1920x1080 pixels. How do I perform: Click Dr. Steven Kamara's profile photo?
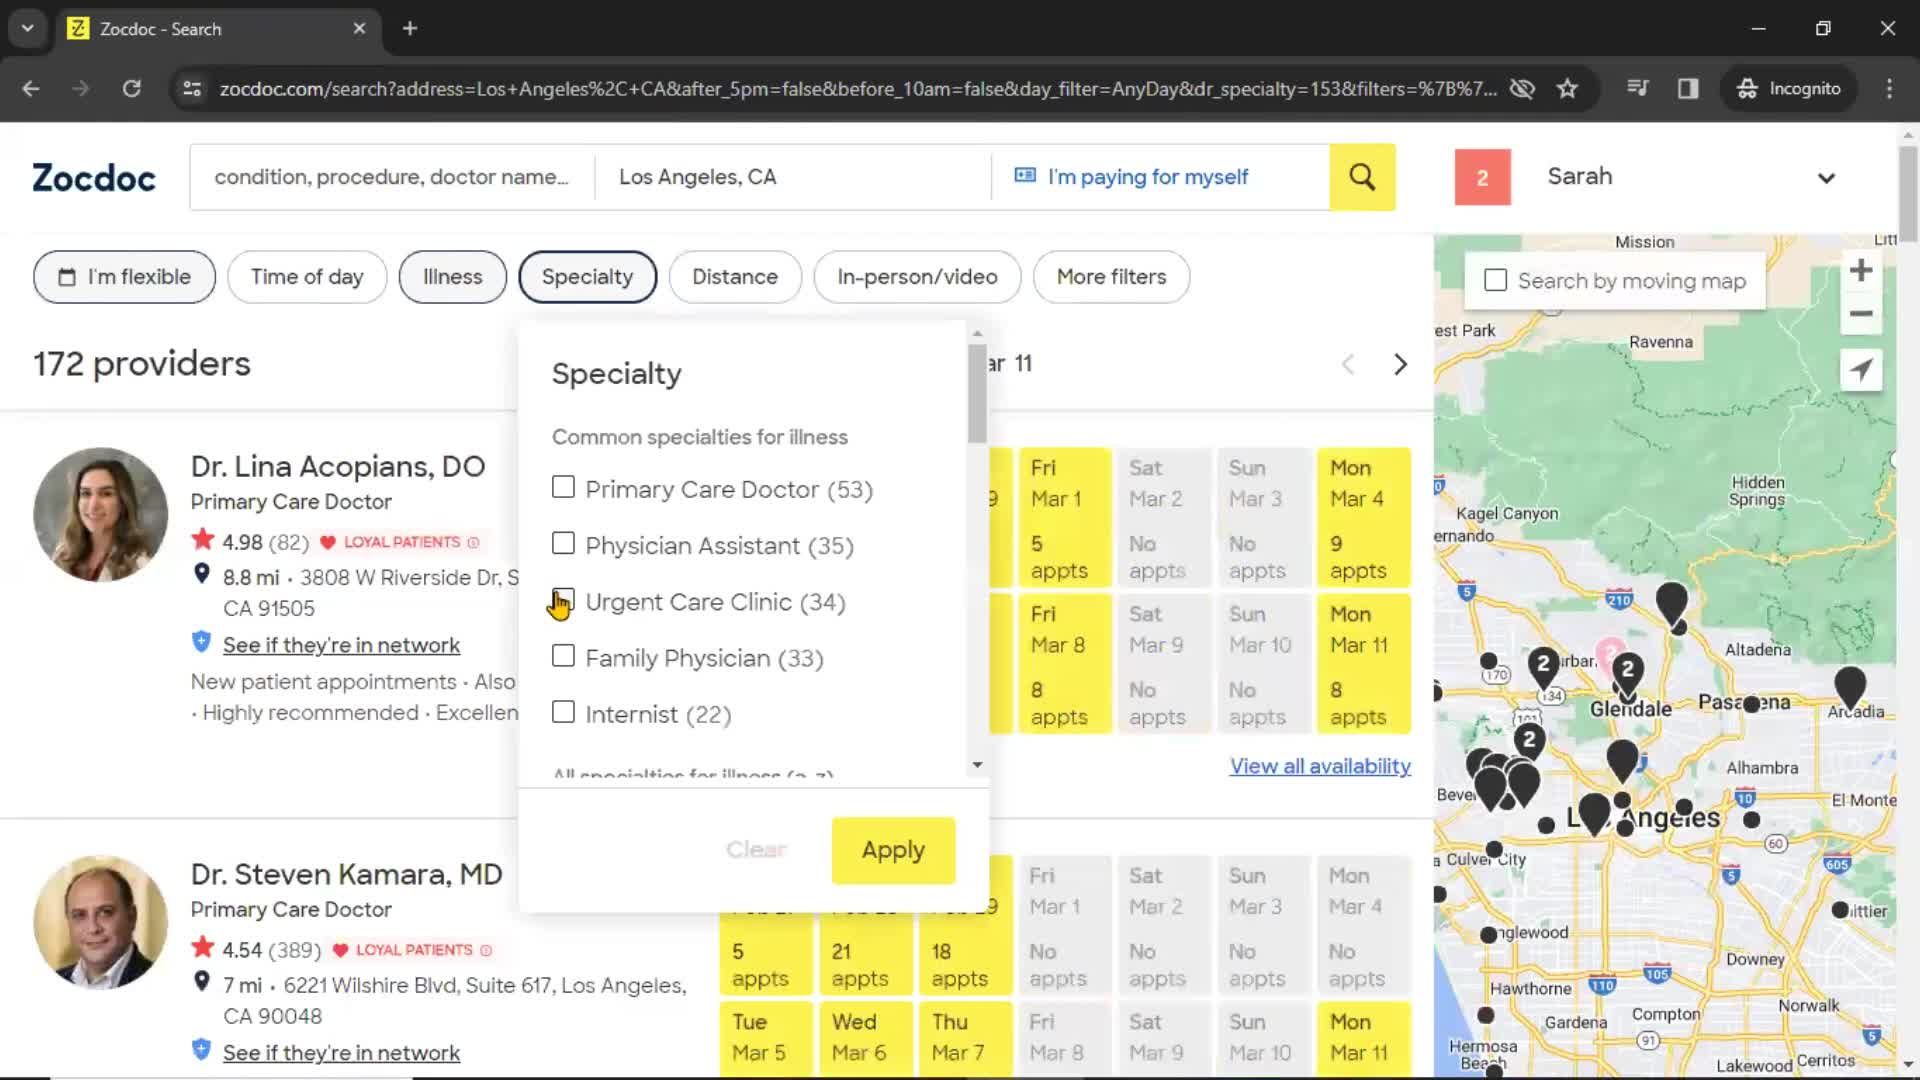click(101, 922)
